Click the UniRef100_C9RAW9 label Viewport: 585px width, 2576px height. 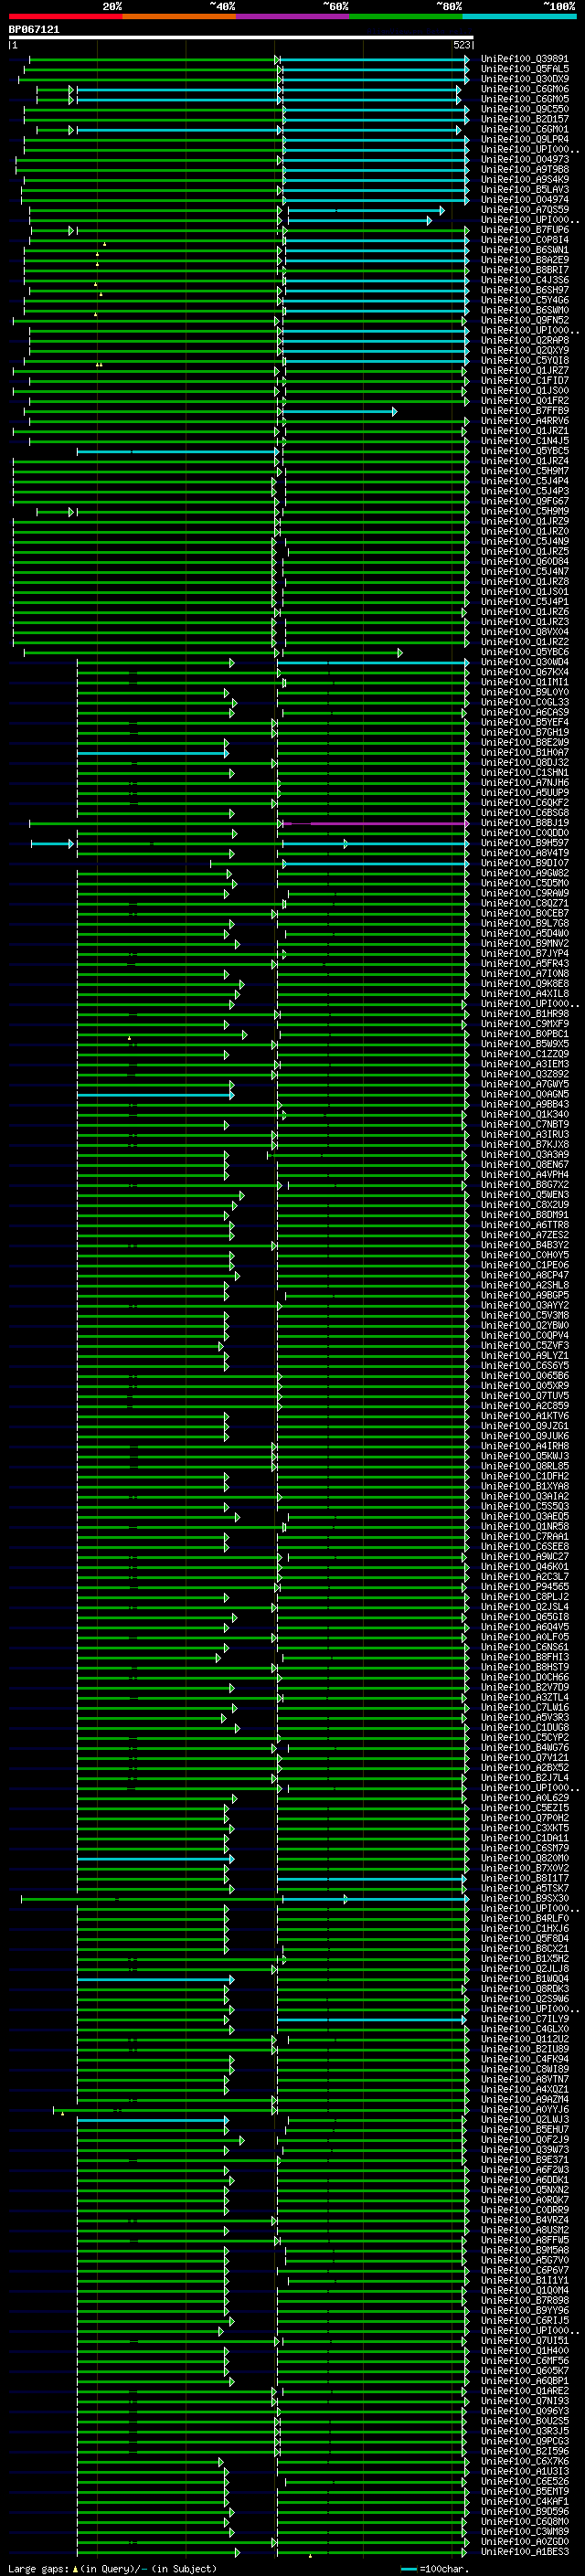525,893
